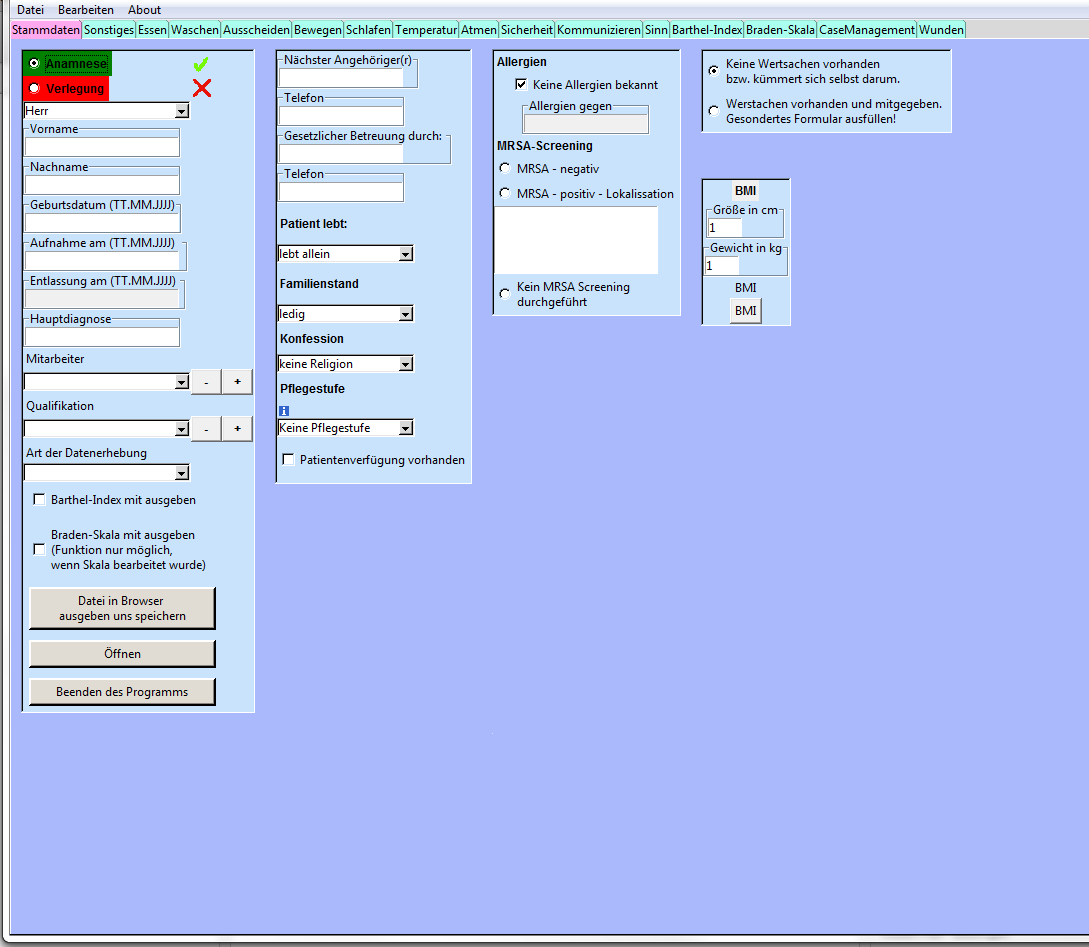Switch to the Atmen tab
Image resolution: width=1089 pixels, height=947 pixels.
(x=479, y=30)
